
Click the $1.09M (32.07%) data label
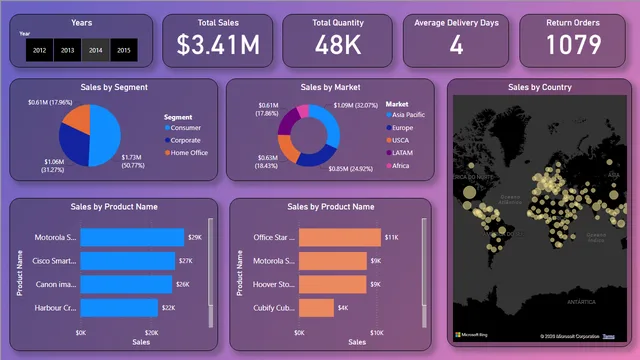point(356,105)
